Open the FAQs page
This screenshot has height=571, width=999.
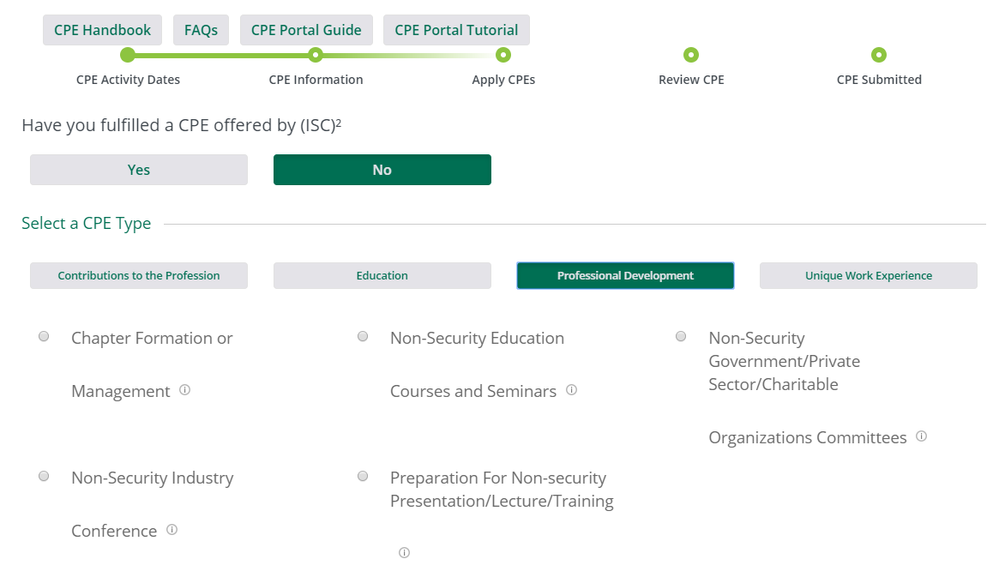pos(201,30)
